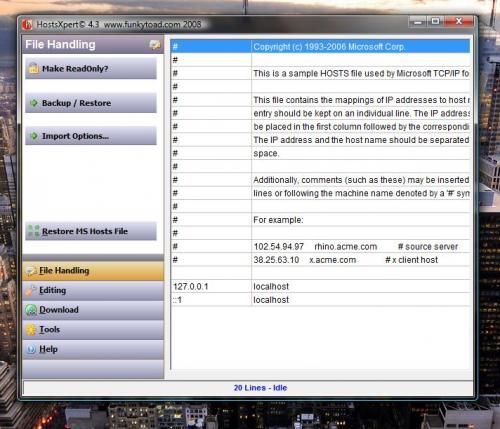The width and height of the screenshot is (500, 429).
Task: Select row 'lines or following the machine name'
Action: [320, 193]
